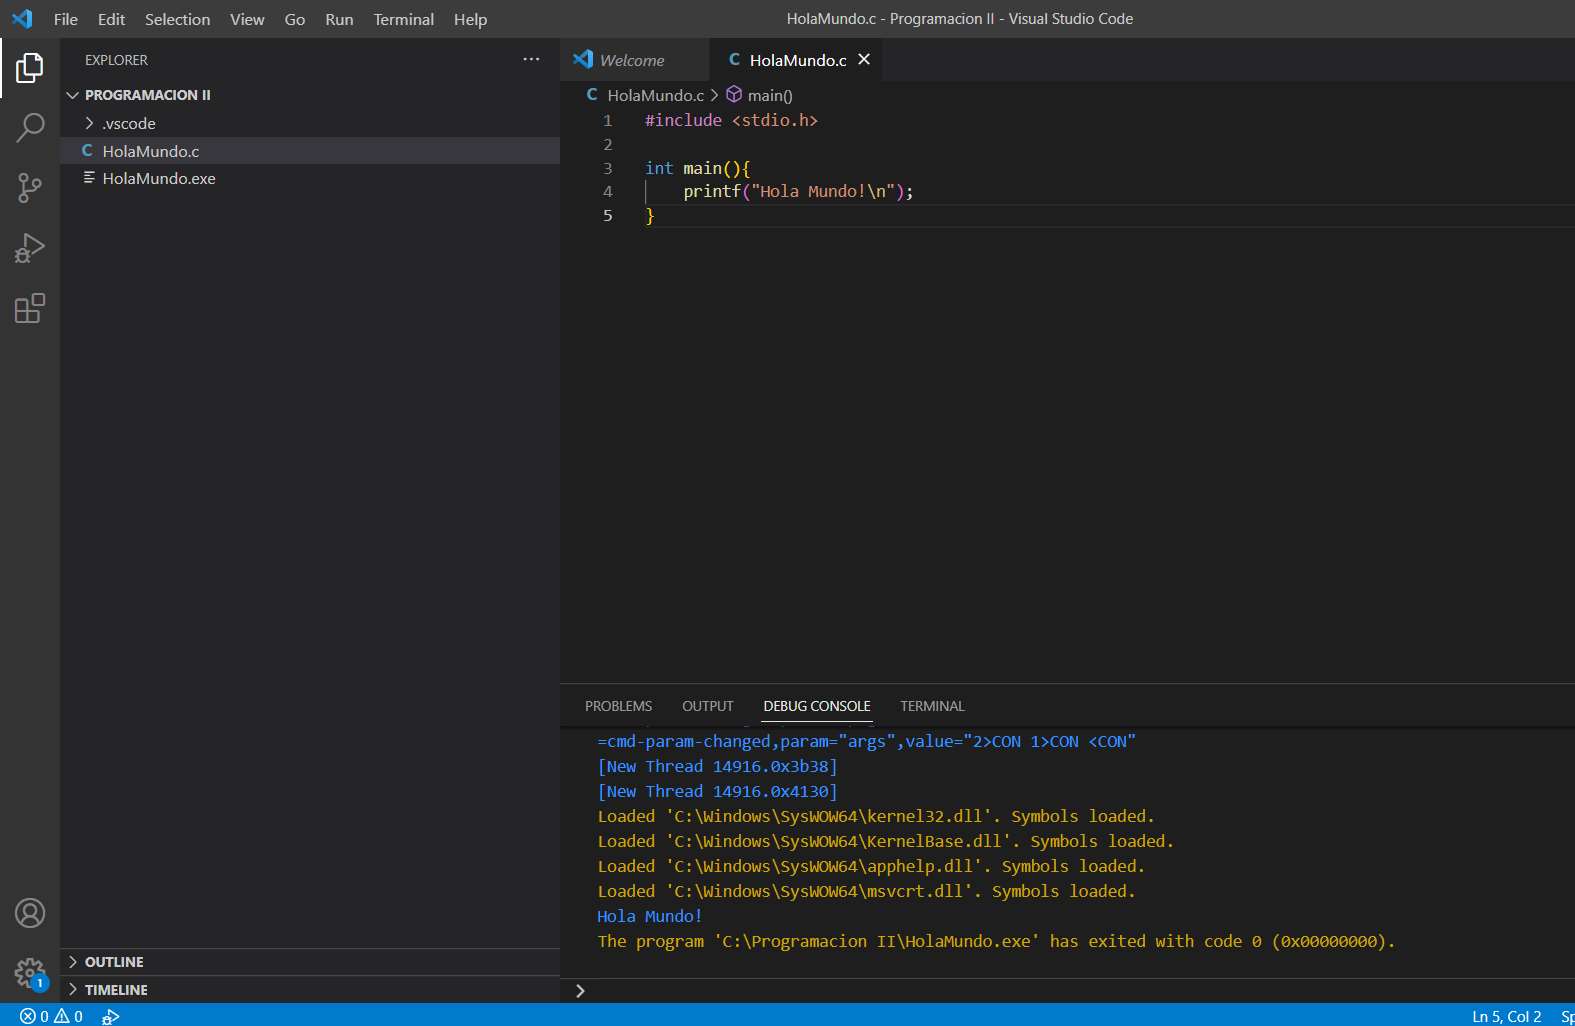Select the TERMINAL panel tab
Image resolution: width=1575 pixels, height=1026 pixels.
932,706
